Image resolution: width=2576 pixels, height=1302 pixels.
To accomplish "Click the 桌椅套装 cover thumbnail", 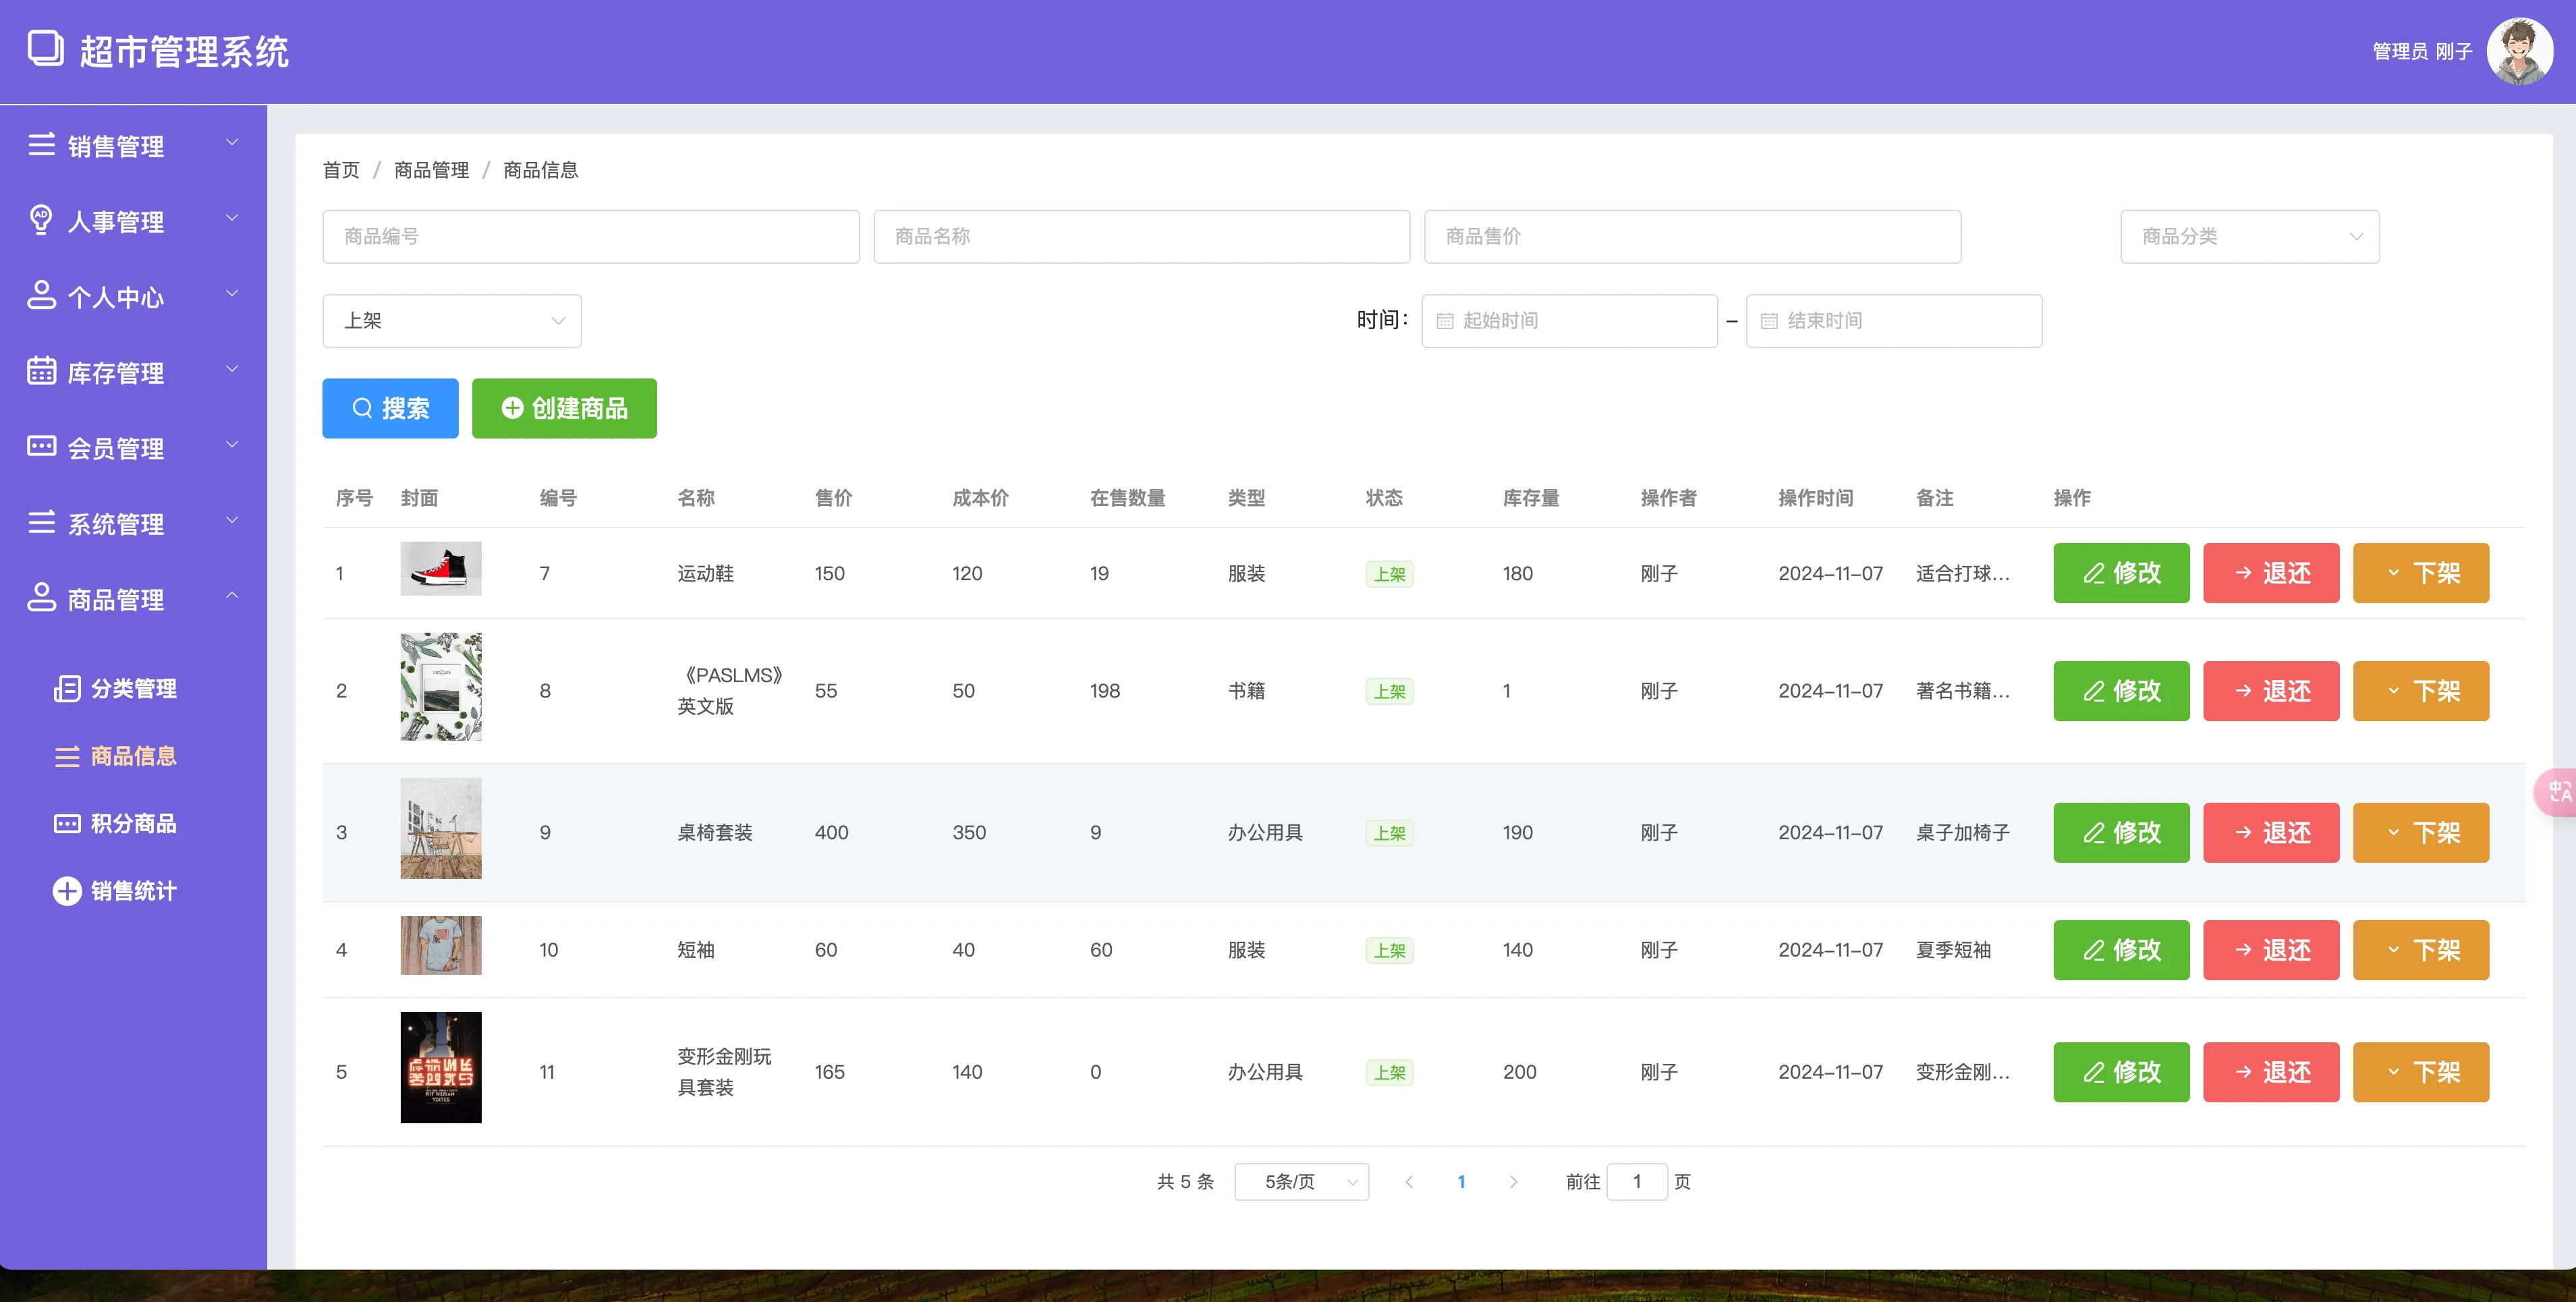I will pyautogui.click(x=440, y=828).
